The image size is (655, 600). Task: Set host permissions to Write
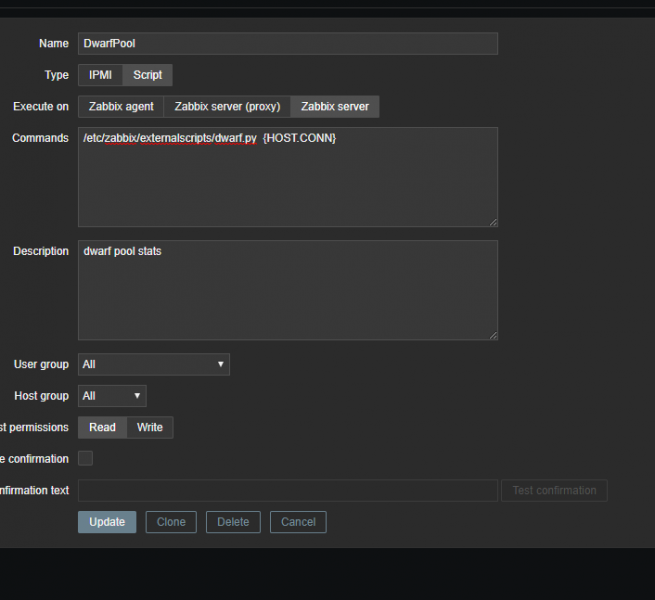point(150,427)
